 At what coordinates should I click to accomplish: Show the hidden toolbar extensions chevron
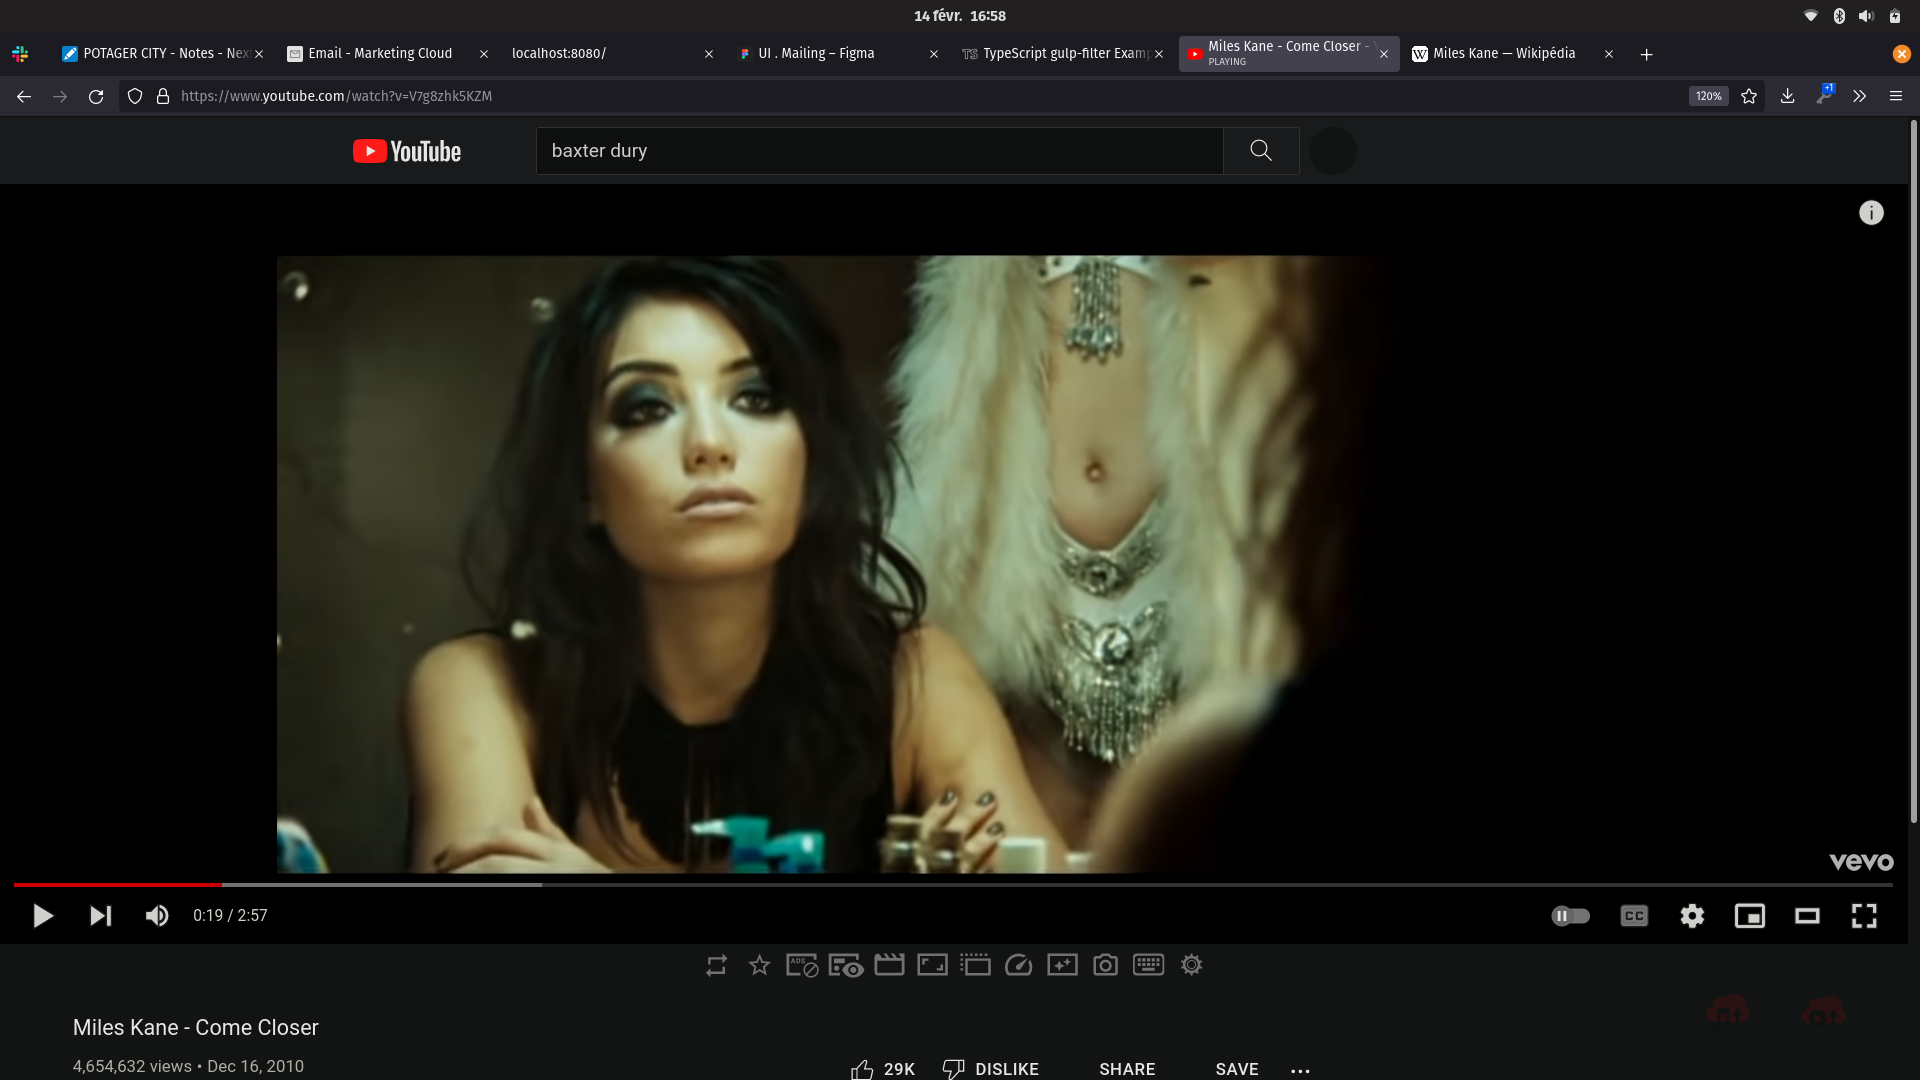(x=1859, y=96)
